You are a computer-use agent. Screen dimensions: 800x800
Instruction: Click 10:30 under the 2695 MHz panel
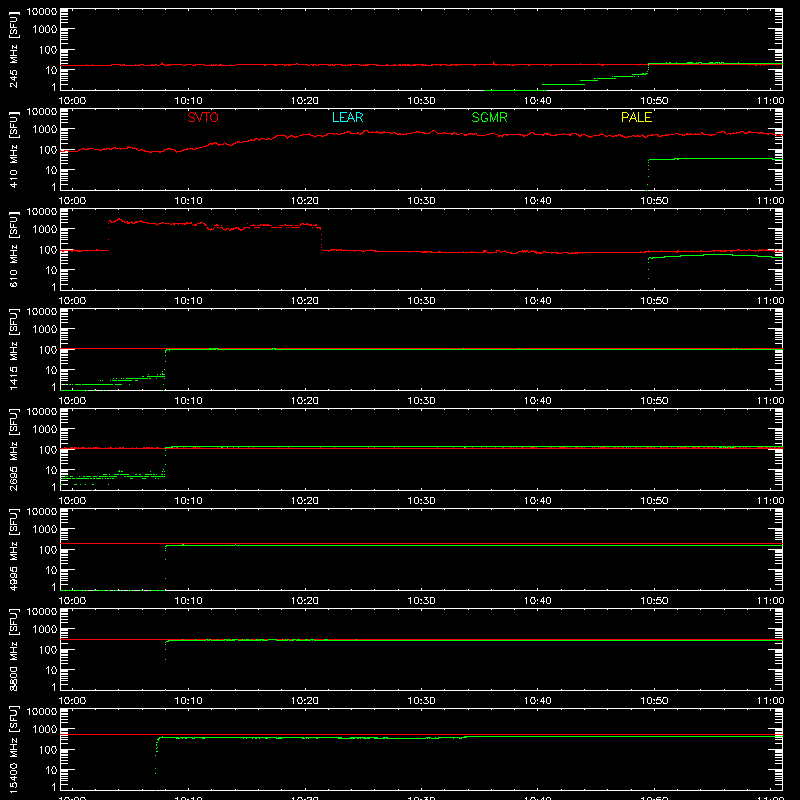[x=421, y=501]
